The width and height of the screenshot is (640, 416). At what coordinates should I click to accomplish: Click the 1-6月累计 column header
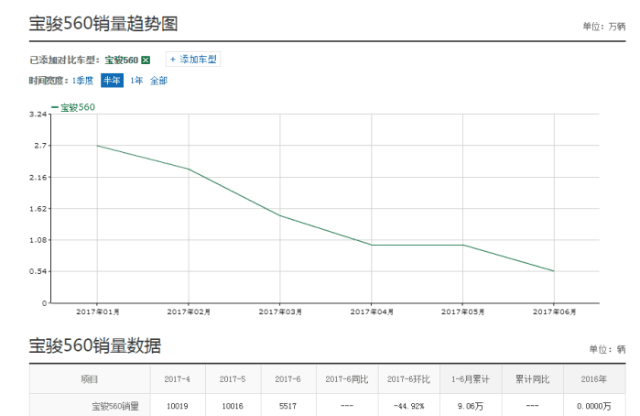470,379
